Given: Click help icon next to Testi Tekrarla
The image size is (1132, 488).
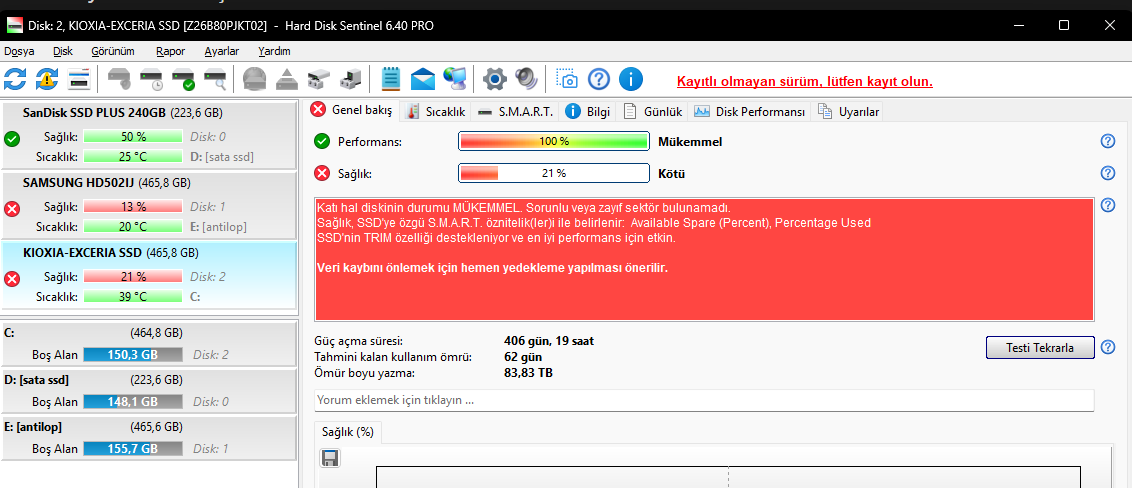Looking at the screenshot, I should click(x=1108, y=348).
